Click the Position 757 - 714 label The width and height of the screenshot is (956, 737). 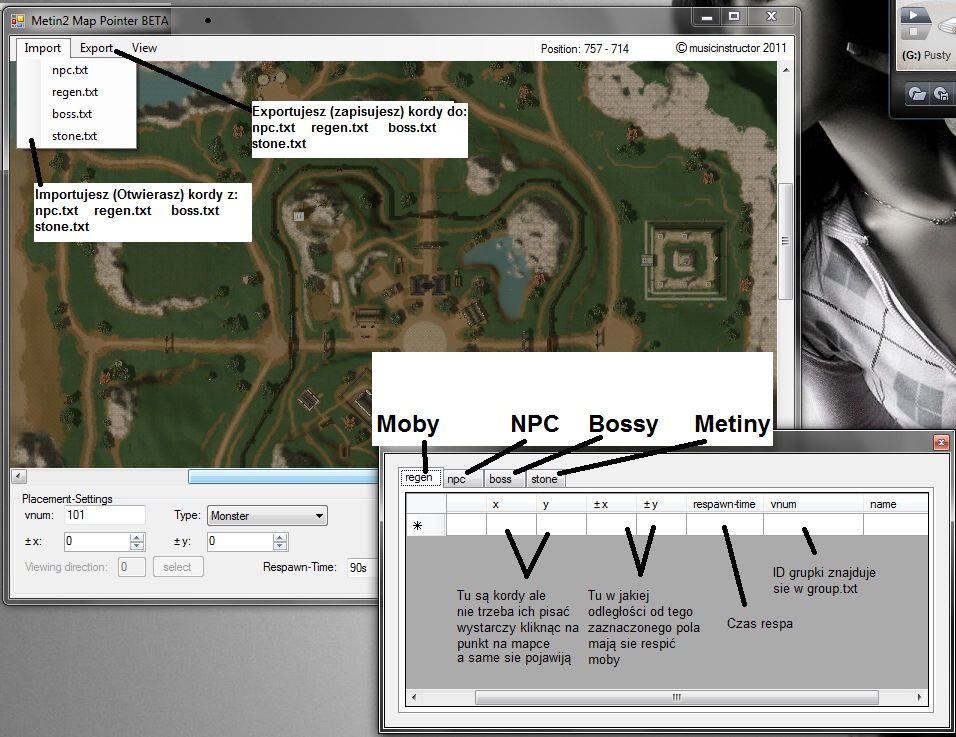[584, 49]
